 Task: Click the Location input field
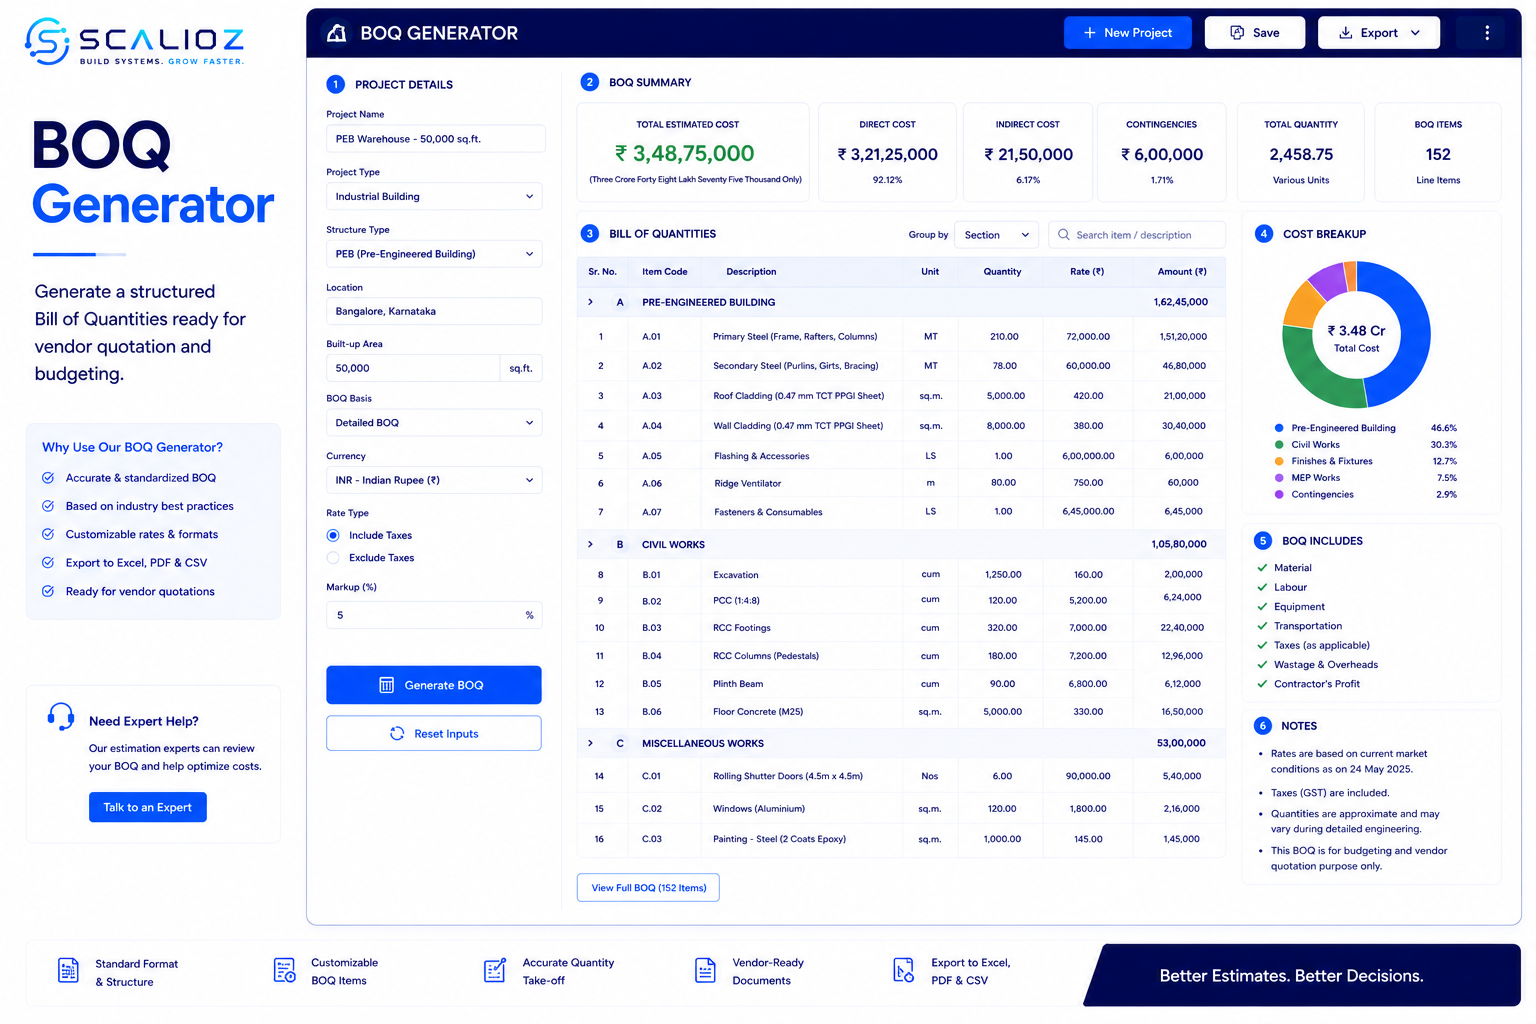434,311
